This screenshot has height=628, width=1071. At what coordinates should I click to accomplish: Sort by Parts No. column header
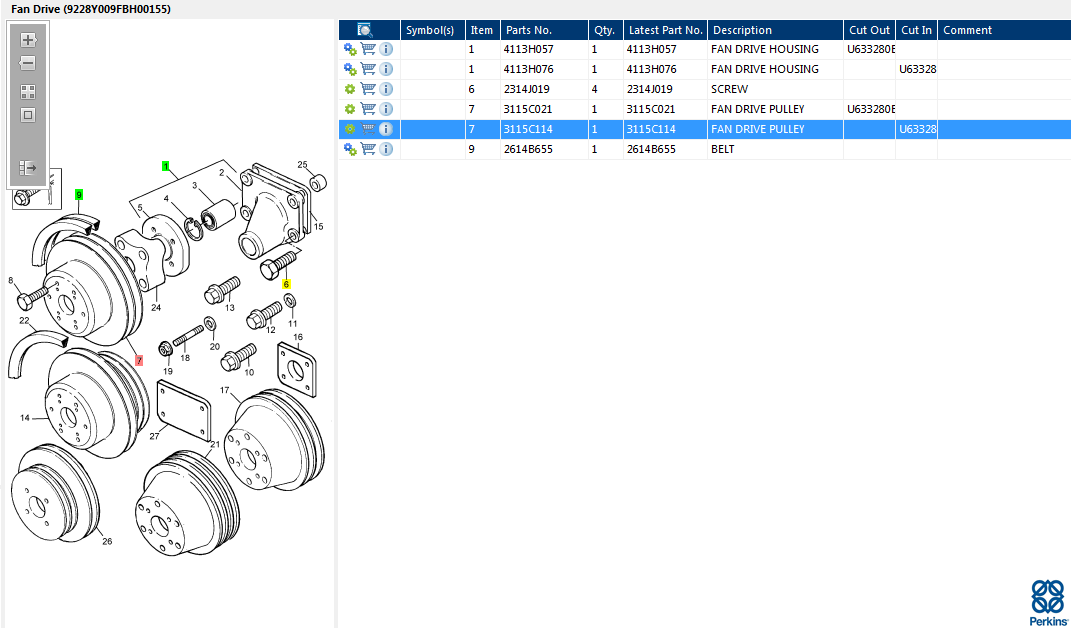[x=544, y=30]
